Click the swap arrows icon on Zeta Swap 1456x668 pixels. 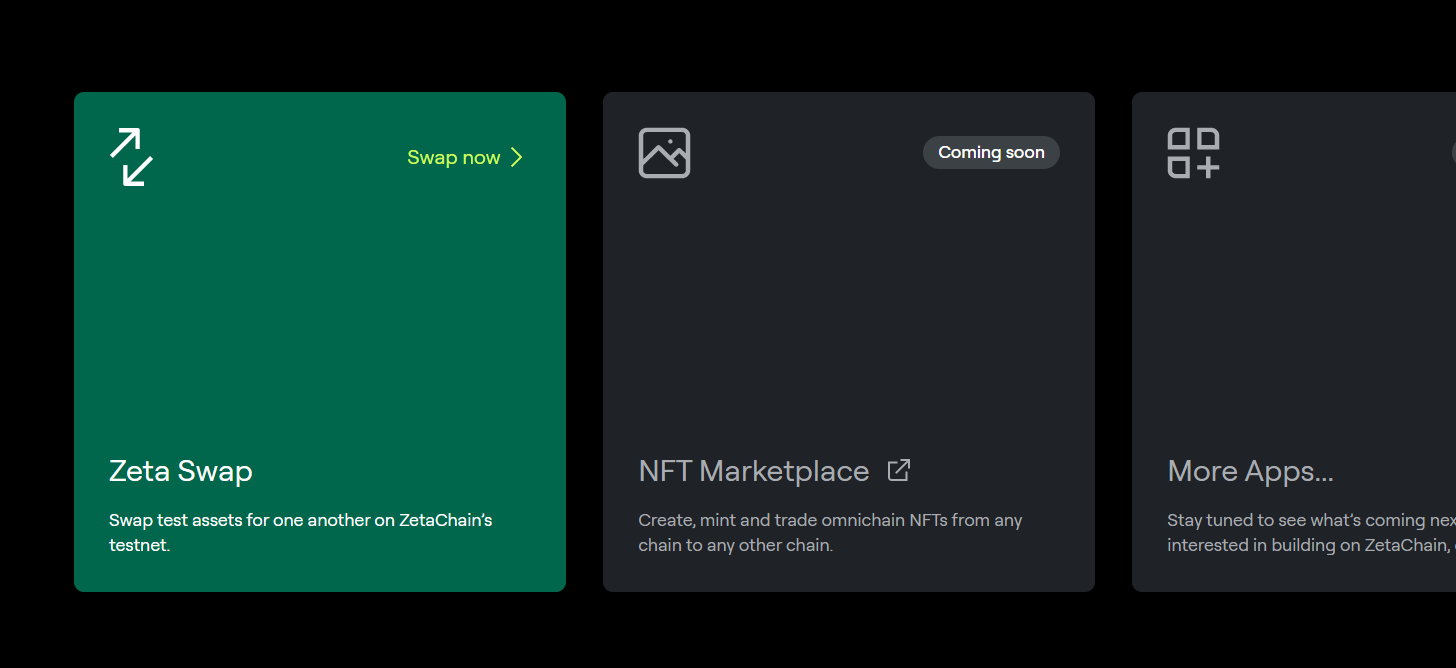click(x=131, y=157)
